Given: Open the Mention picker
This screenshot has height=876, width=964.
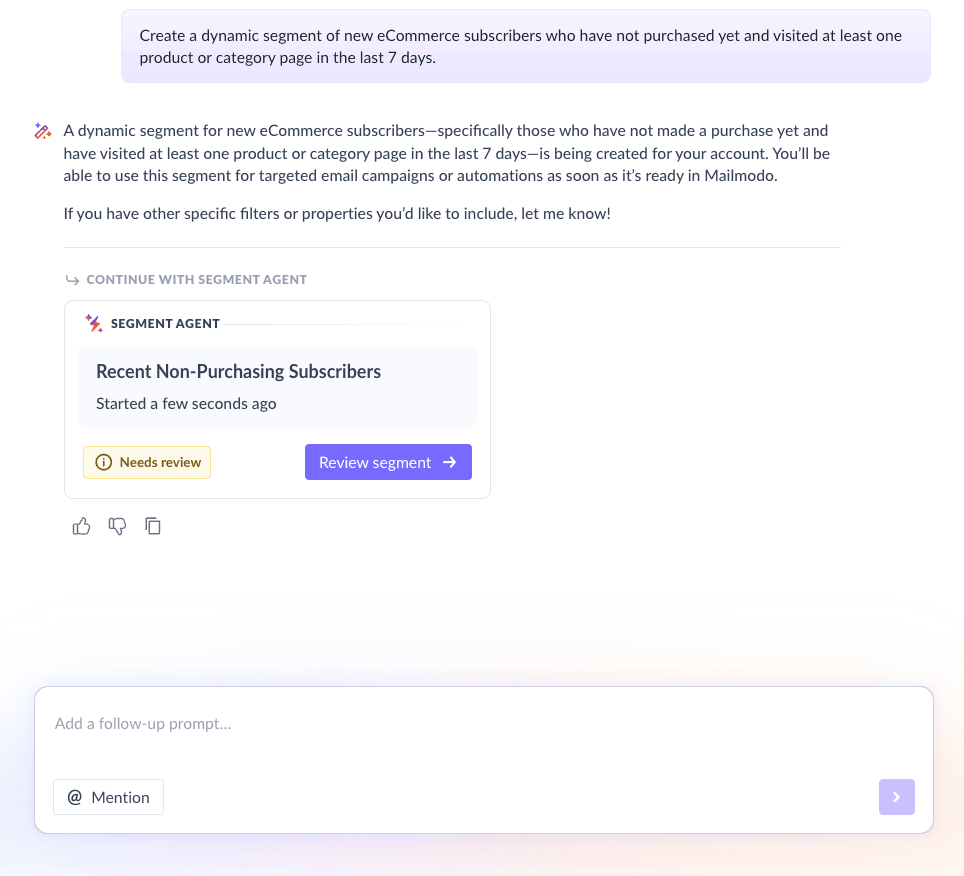Looking at the screenshot, I should 108,797.
